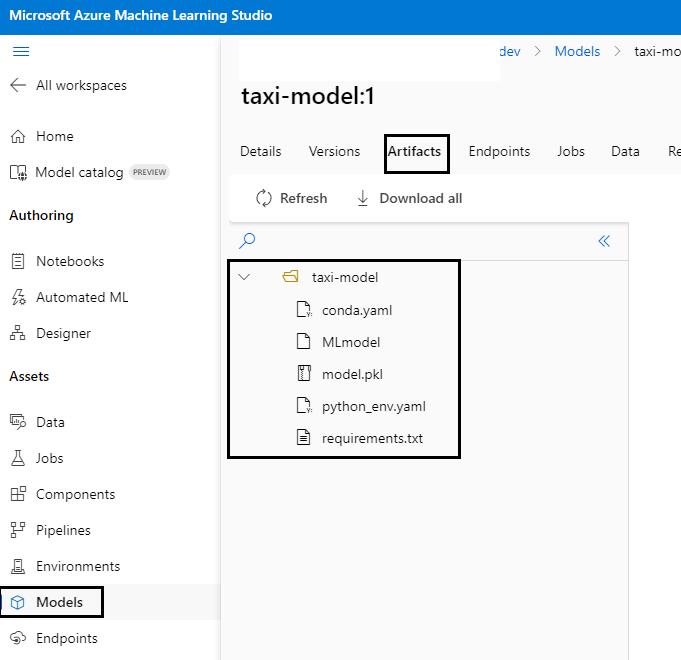The image size is (681, 660).
Task: Click Models label in sidebar
Action: (x=60, y=603)
